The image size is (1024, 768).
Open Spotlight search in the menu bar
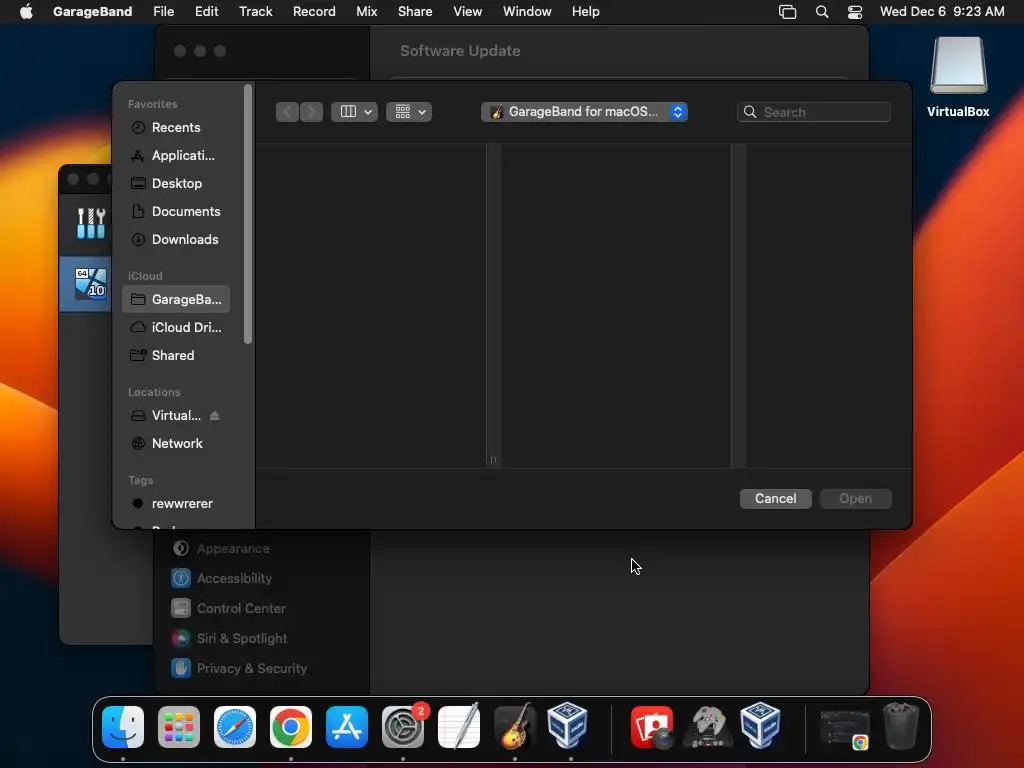(822, 12)
